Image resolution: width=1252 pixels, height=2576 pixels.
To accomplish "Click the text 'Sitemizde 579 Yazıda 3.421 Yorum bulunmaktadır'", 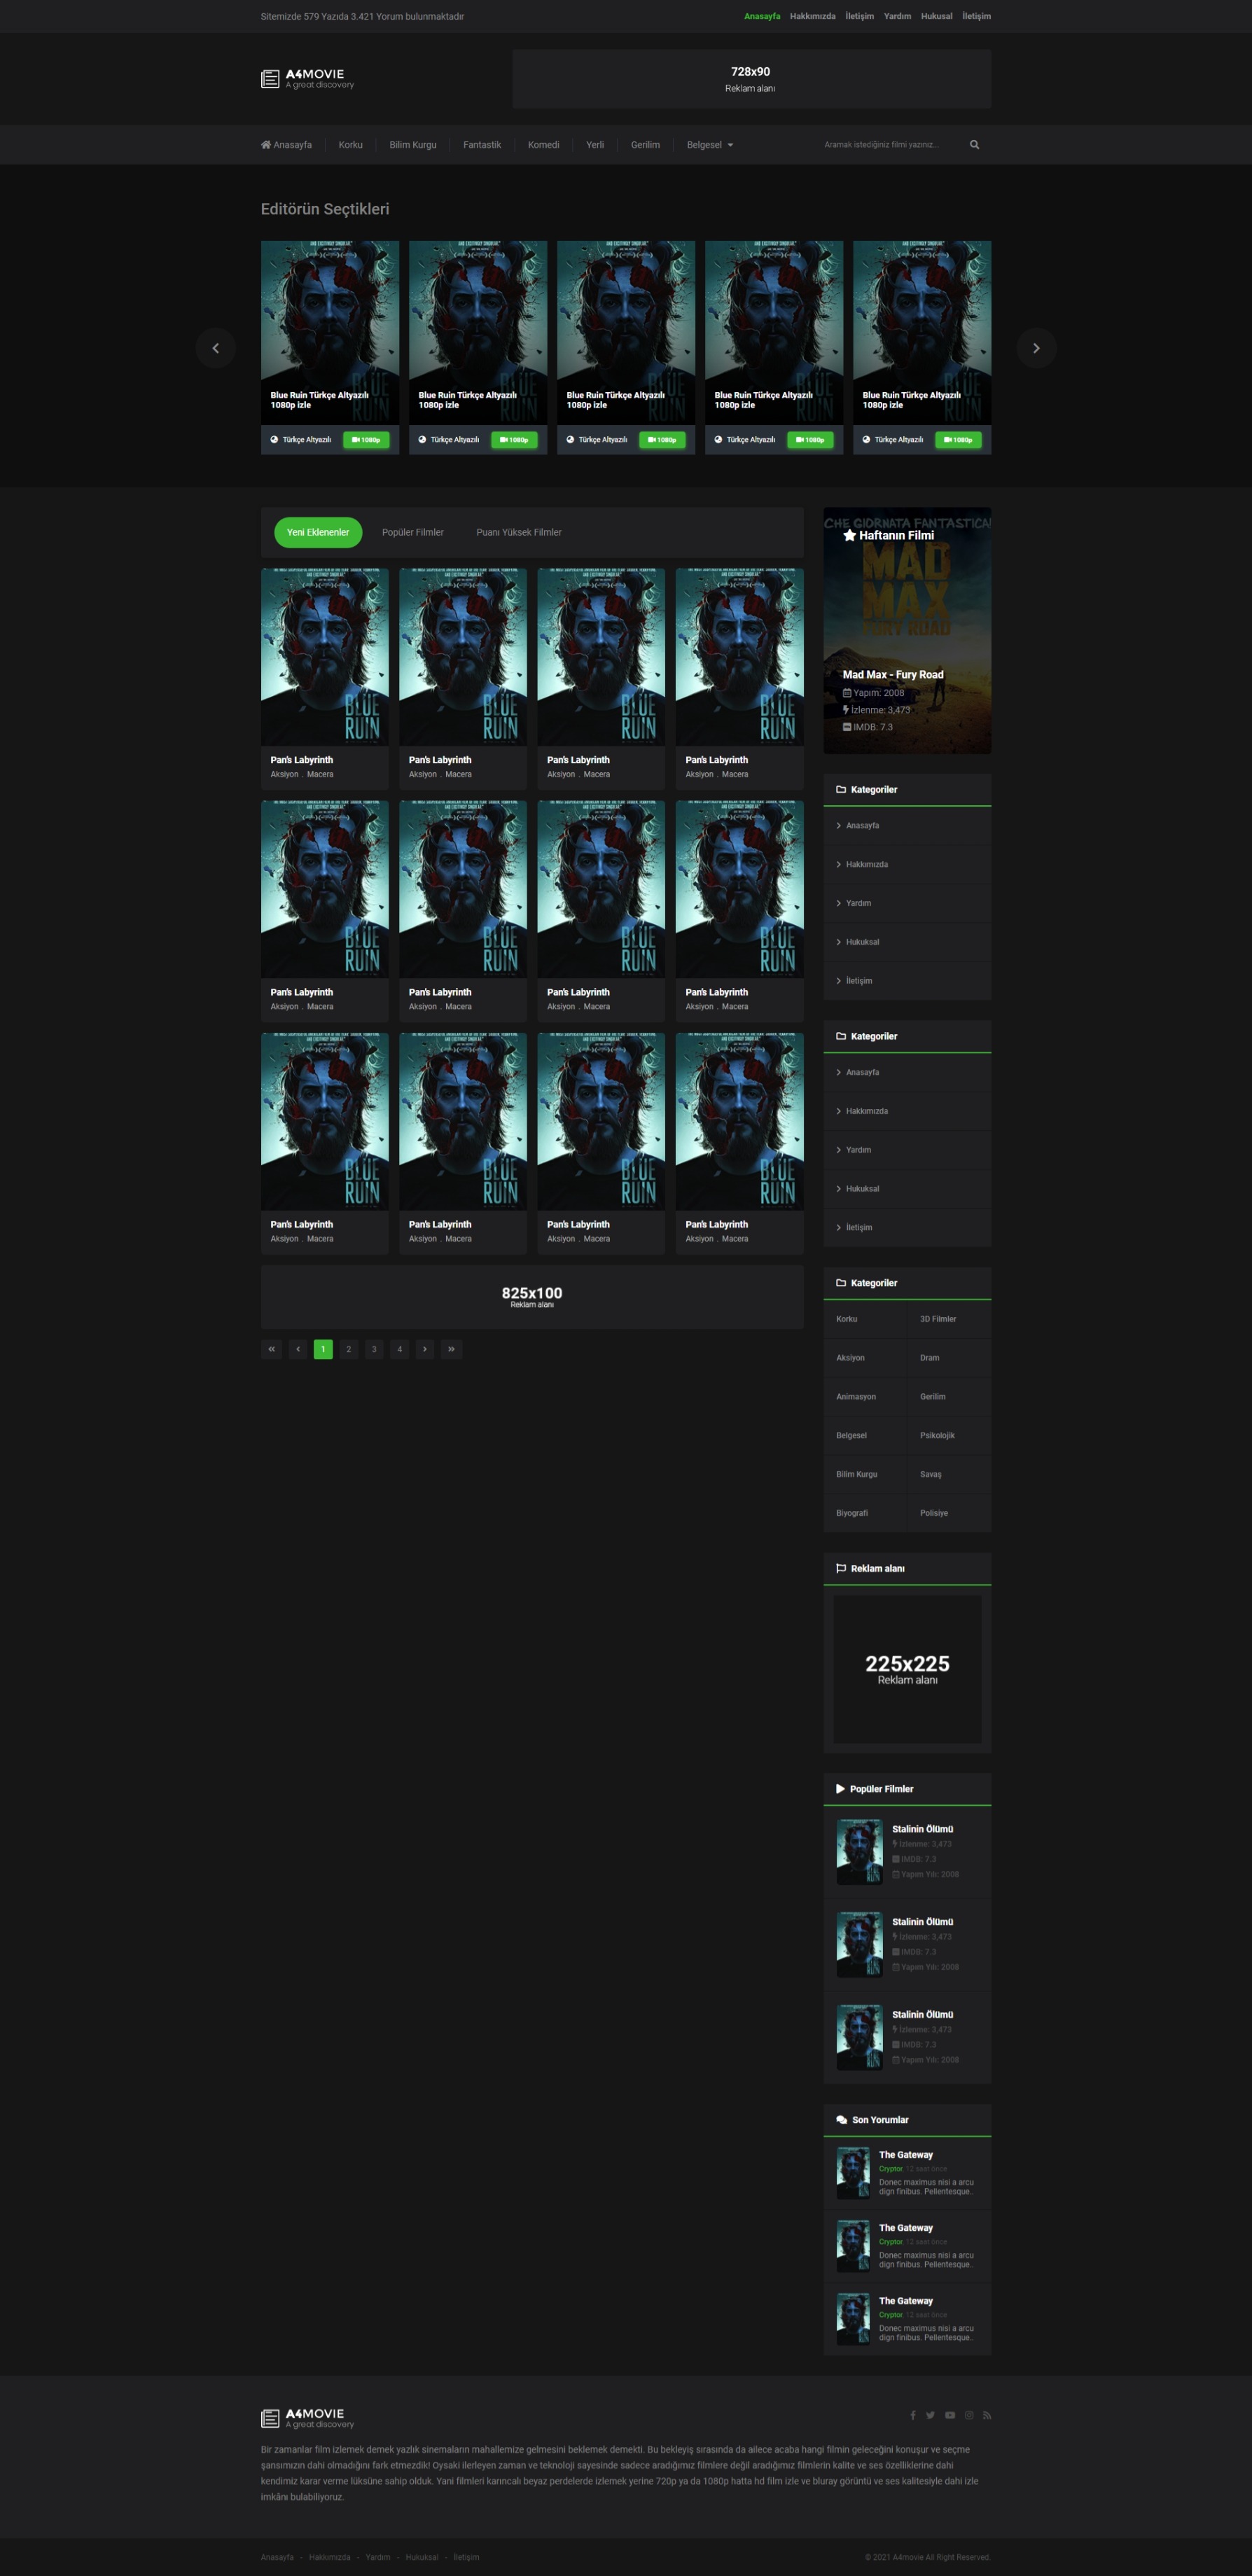I will coord(362,16).
